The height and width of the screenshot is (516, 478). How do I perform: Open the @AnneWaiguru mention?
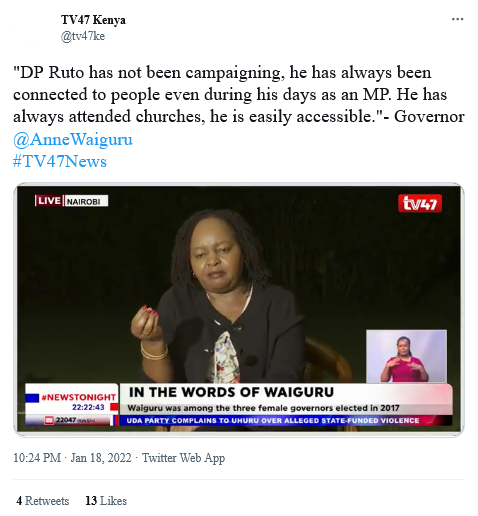73,139
